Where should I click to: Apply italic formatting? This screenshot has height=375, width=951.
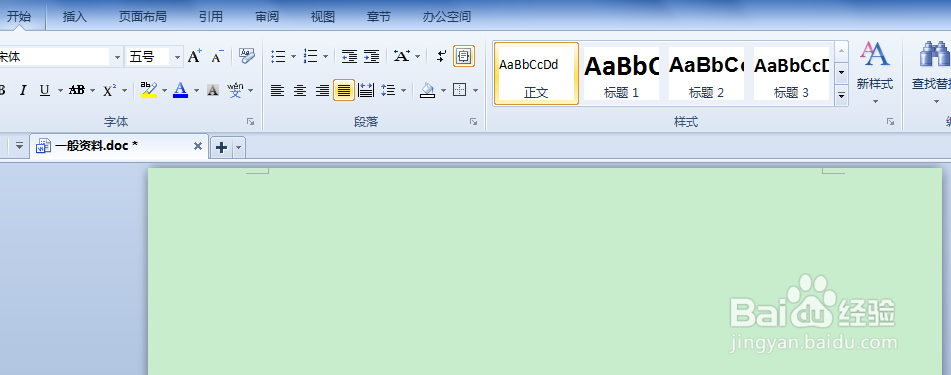pos(23,90)
